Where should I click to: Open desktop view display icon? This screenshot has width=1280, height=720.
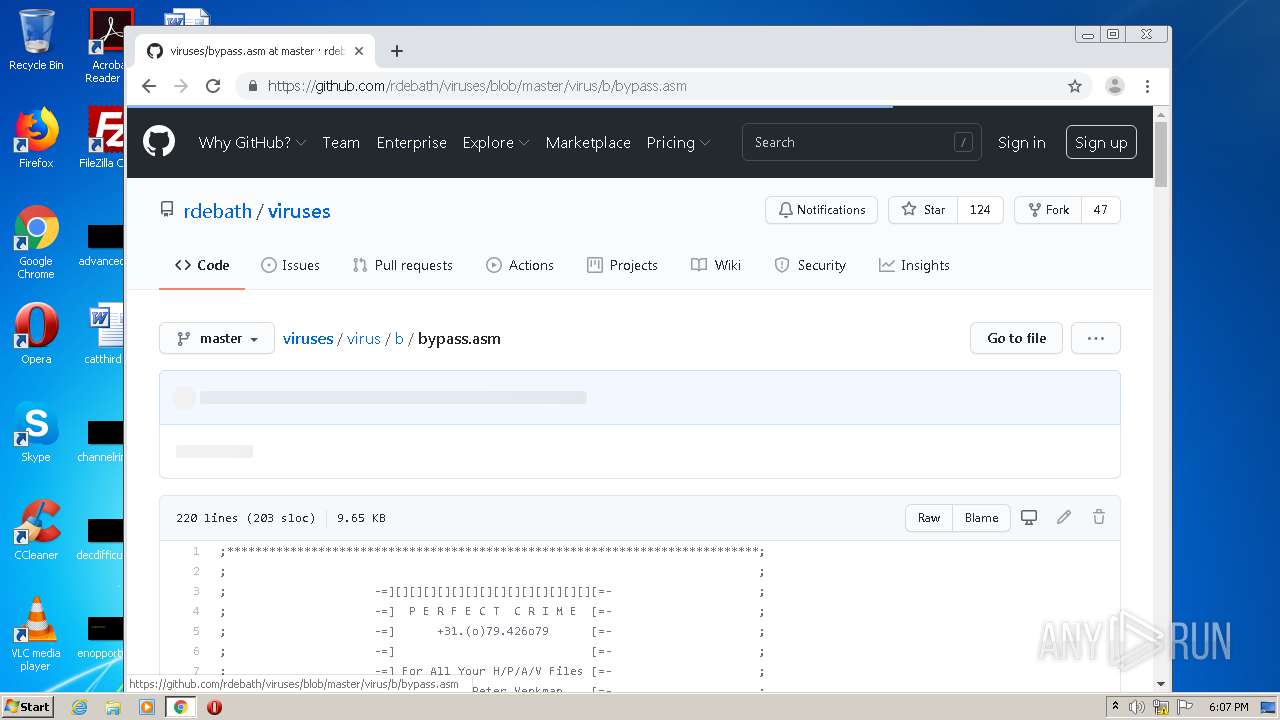click(x=1029, y=517)
